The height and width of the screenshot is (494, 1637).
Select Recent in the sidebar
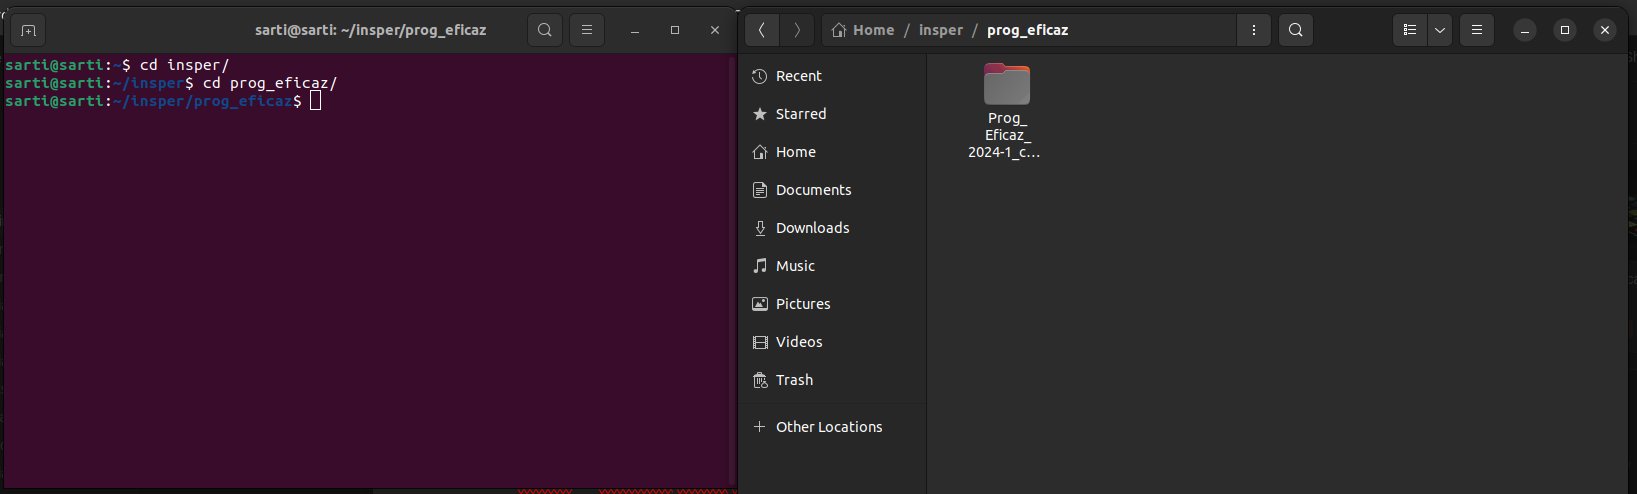[x=798, y=76]
